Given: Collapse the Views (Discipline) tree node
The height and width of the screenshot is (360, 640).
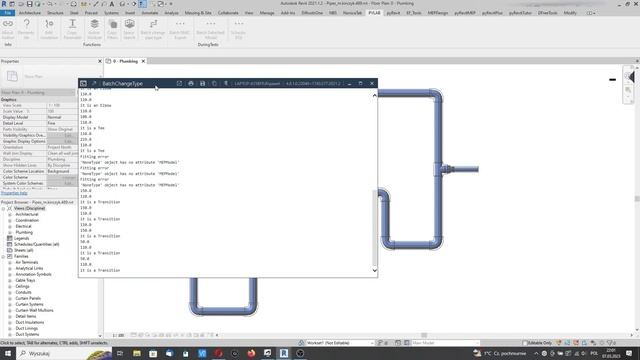Looking at the screenshot, I should click(x=4, y=209).
